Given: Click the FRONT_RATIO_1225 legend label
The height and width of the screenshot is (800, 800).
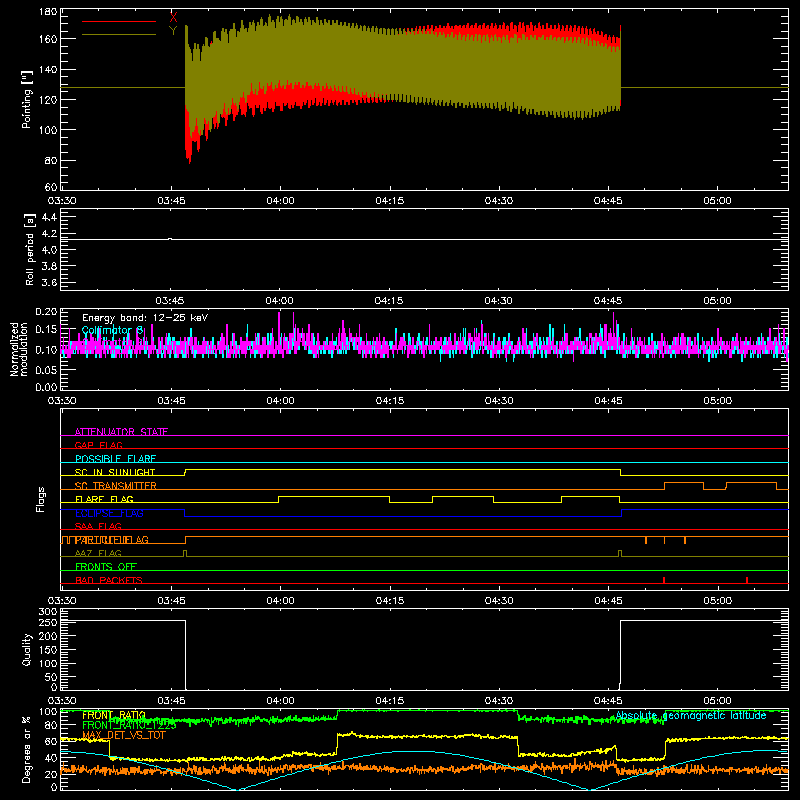Looking at the screenshot, I should (129, 725).
